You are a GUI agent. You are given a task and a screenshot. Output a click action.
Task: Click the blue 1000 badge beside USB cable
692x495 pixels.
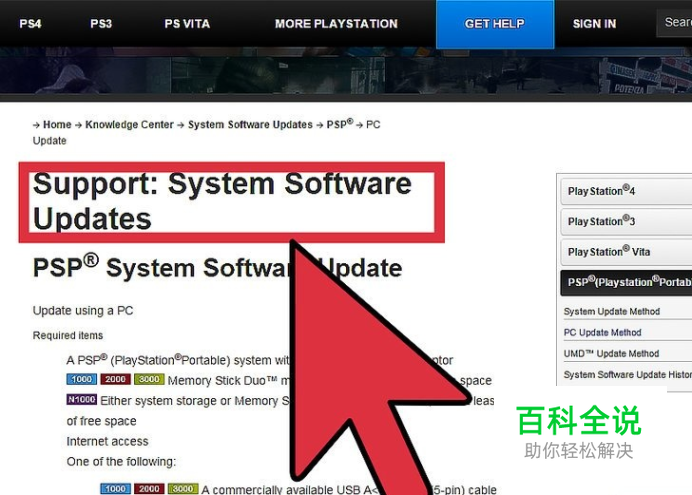(115, 489)
